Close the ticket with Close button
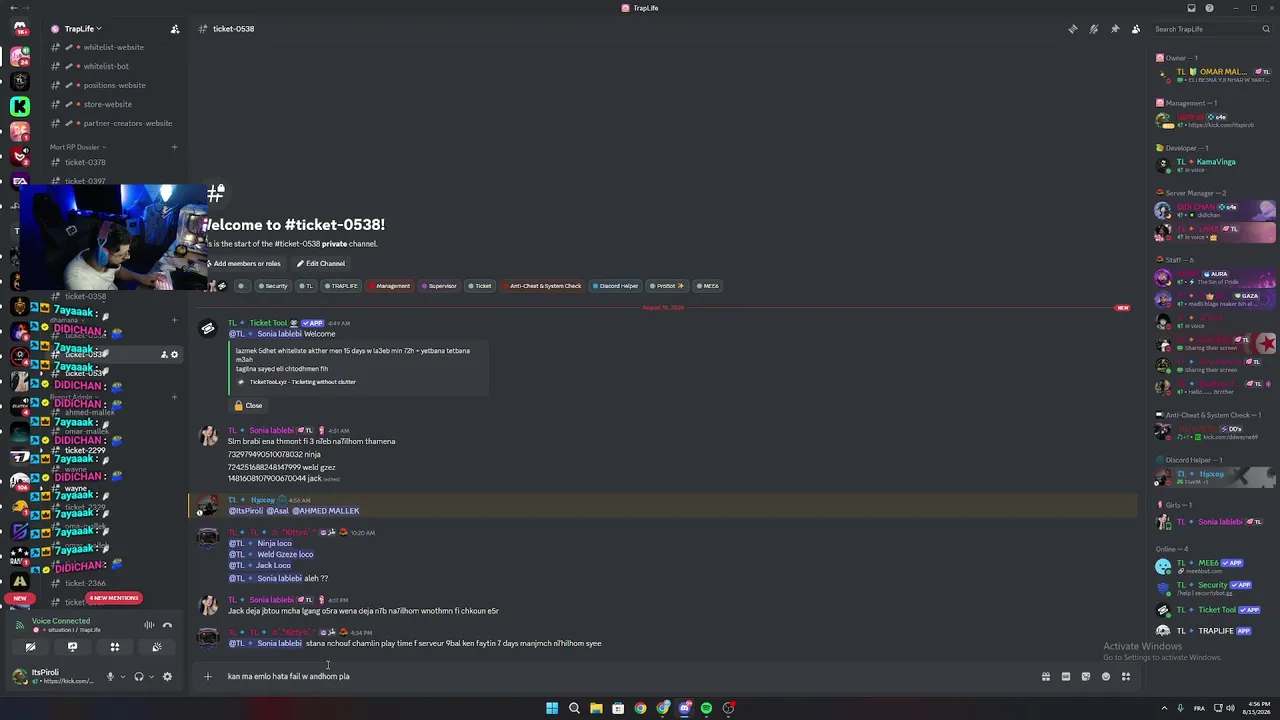 pos(248,406)
